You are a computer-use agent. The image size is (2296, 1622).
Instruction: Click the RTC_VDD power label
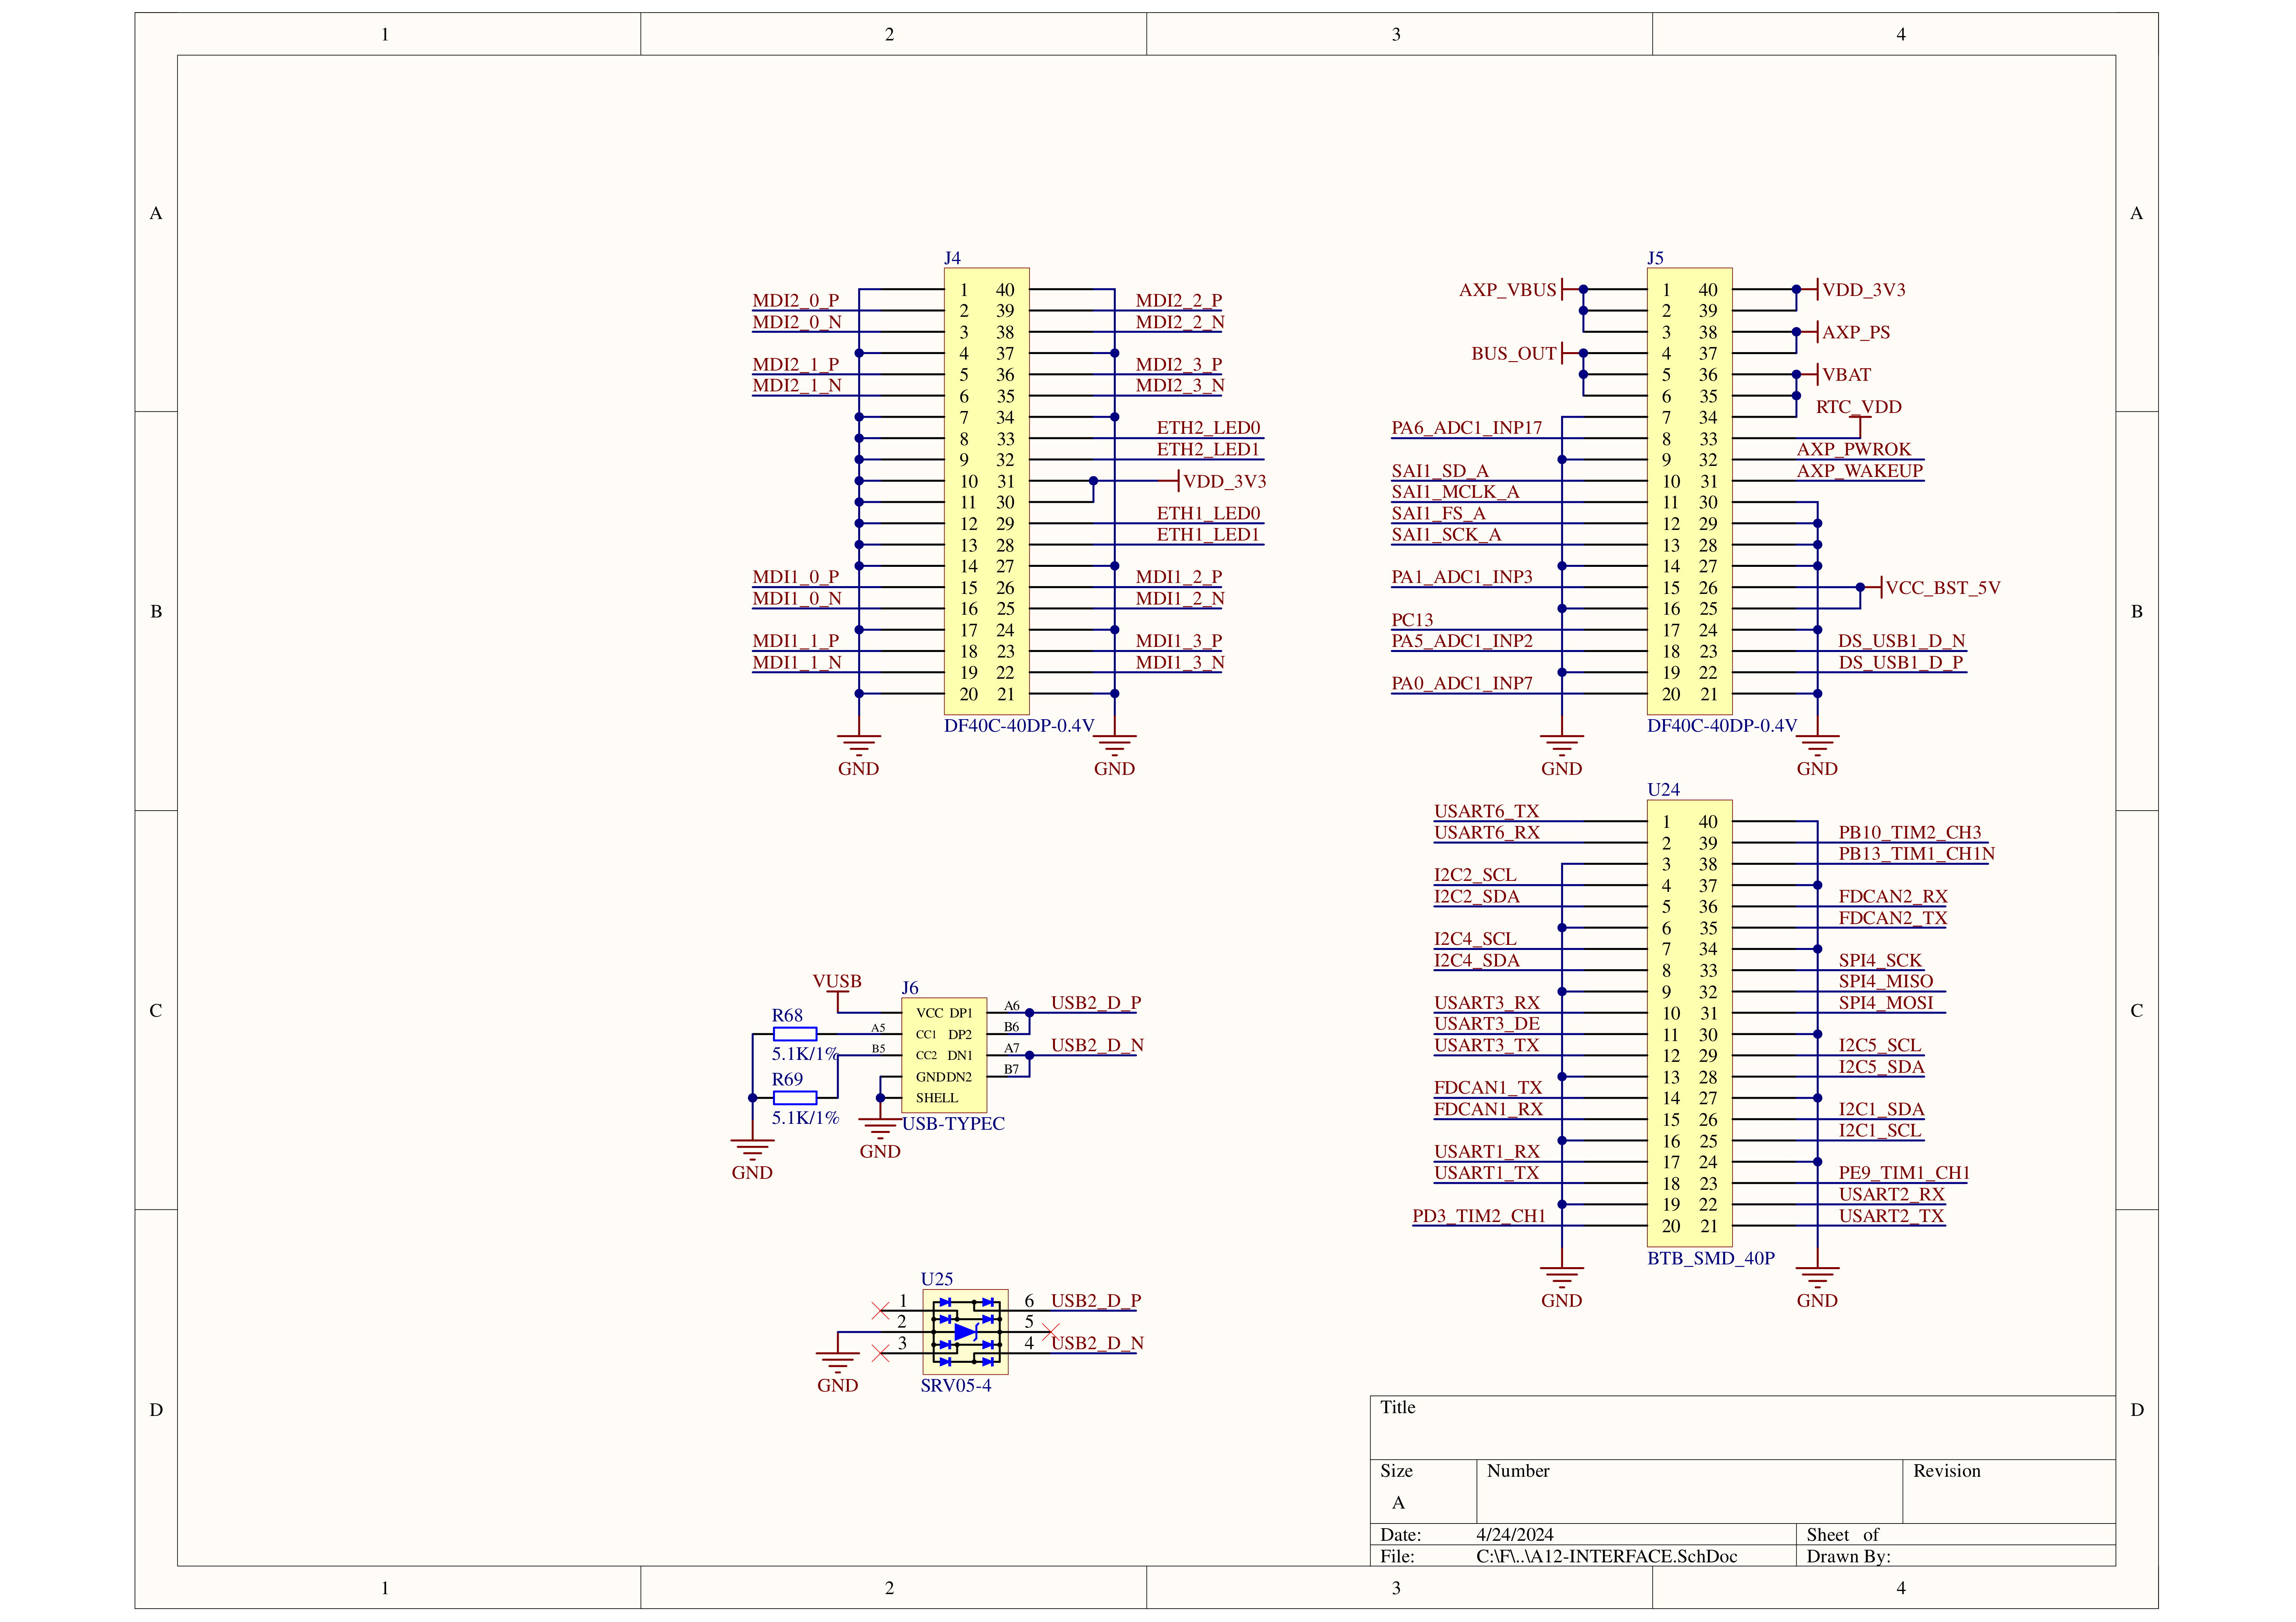click(x=1859, y=407)
